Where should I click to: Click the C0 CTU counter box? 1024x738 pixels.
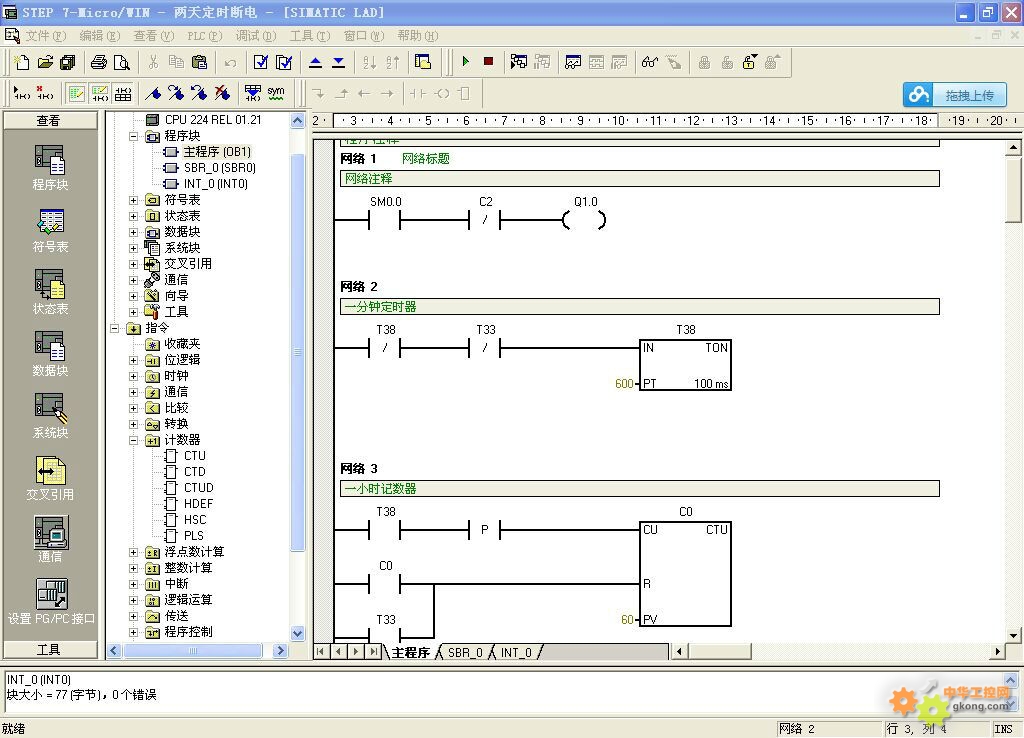(x=685, y=573)
